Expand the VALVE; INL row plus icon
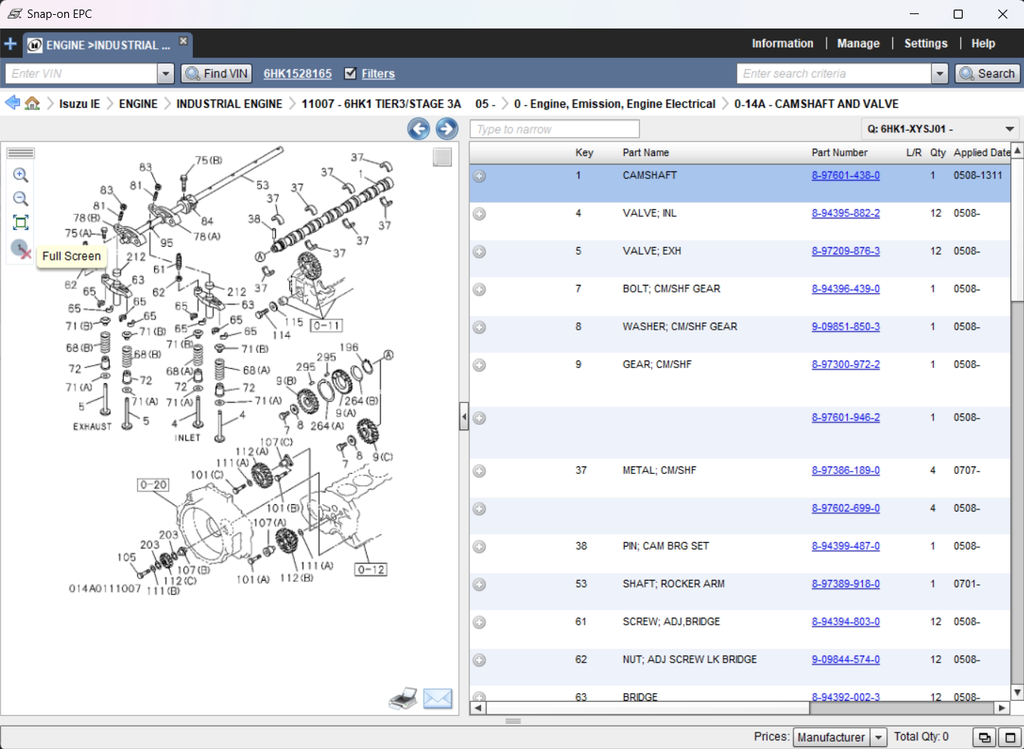This screenshot has height=749, width=1024. click(479, 214)
